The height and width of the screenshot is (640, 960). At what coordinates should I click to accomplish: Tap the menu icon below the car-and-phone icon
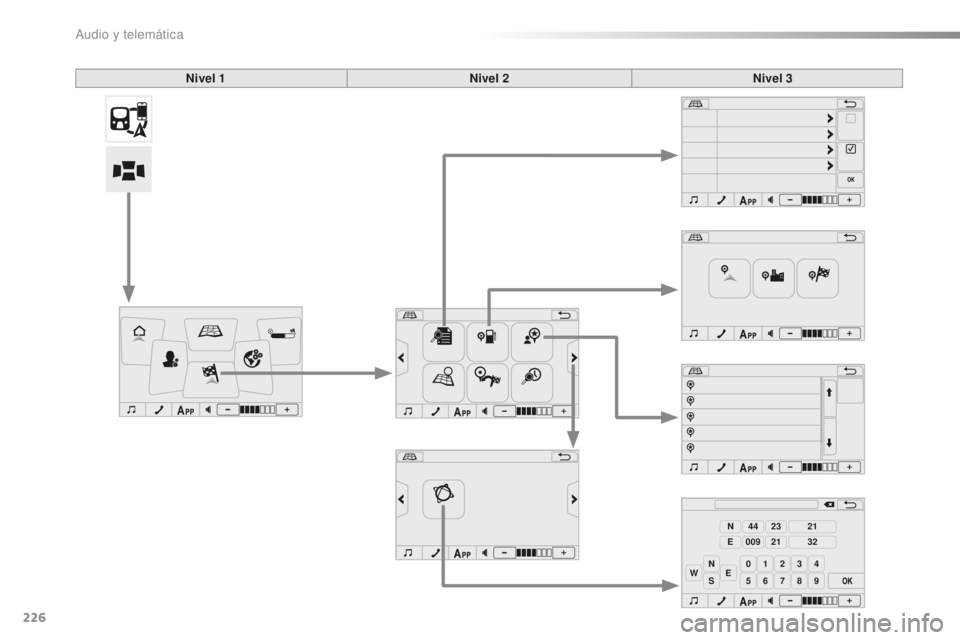129,170
